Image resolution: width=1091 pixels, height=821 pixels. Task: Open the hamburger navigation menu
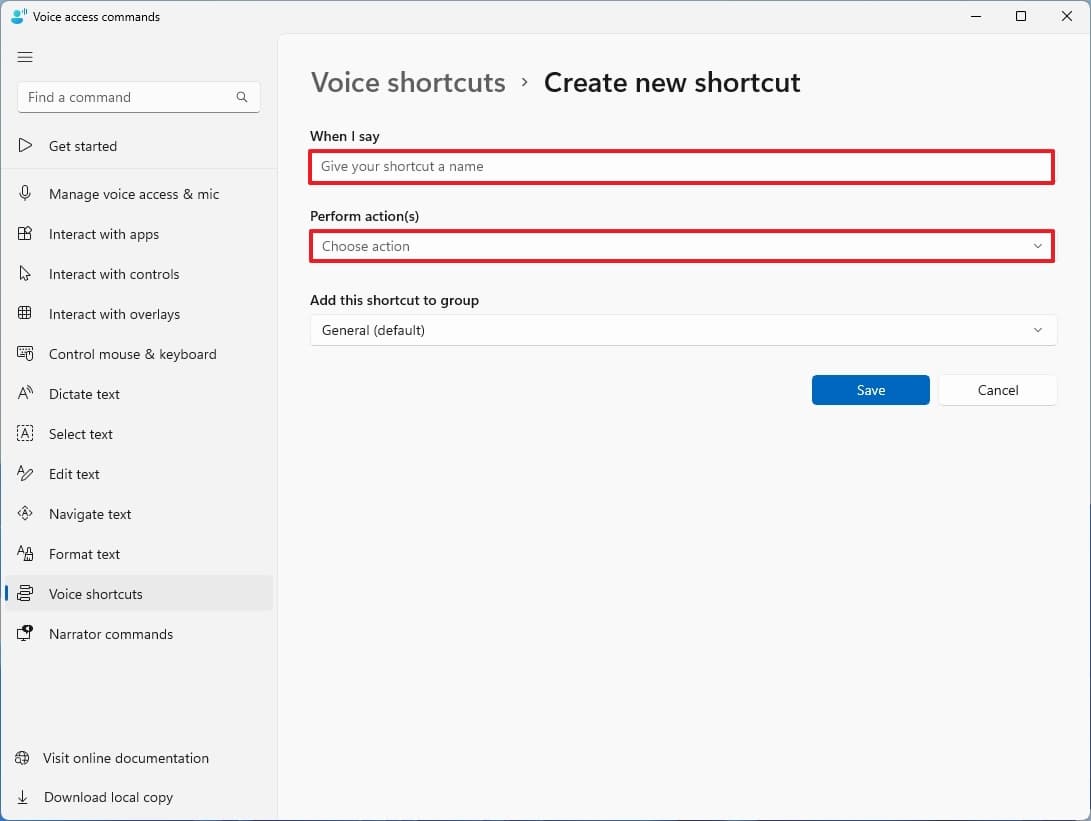click(25, 57)
